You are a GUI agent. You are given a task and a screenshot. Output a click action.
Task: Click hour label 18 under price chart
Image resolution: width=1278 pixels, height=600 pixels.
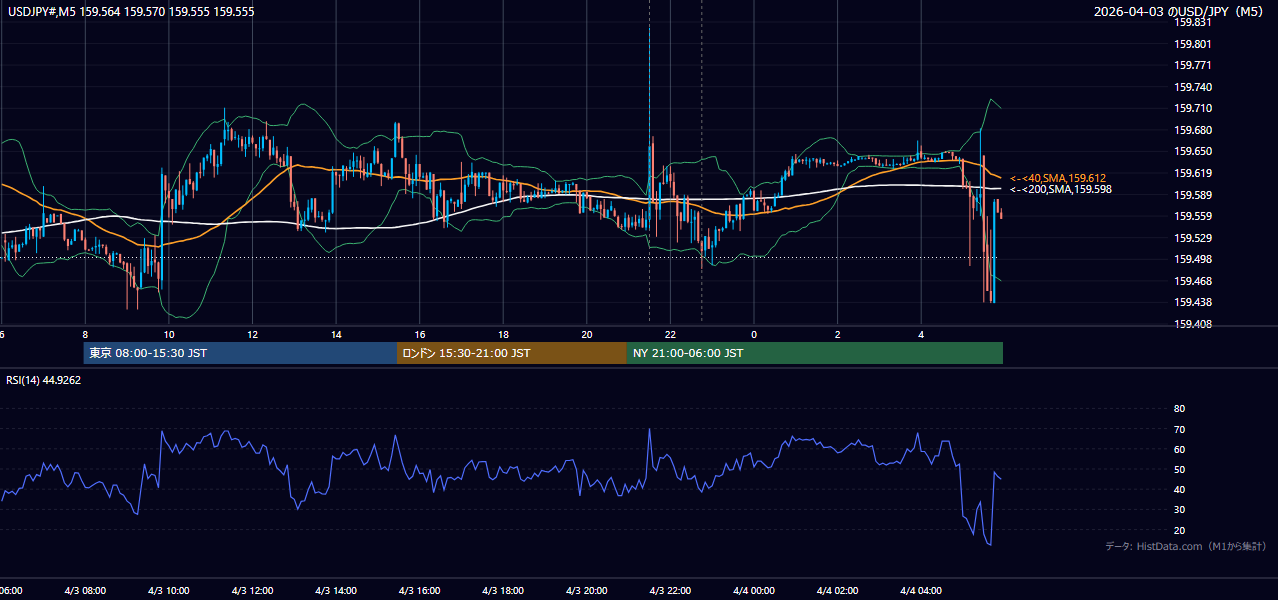pos(504,334)
